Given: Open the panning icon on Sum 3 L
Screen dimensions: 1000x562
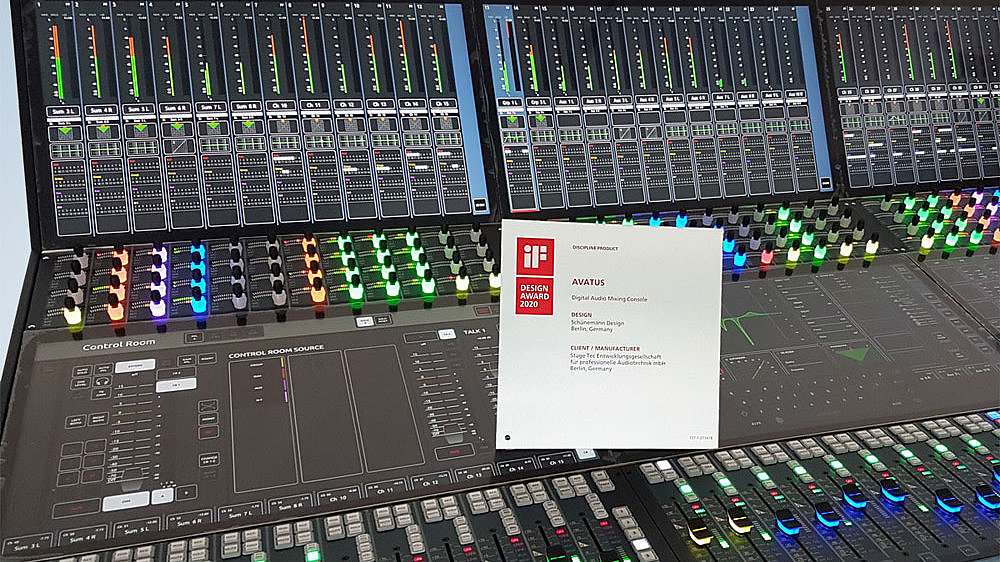Looking at the screenshot, I should [x=65, y=134].
